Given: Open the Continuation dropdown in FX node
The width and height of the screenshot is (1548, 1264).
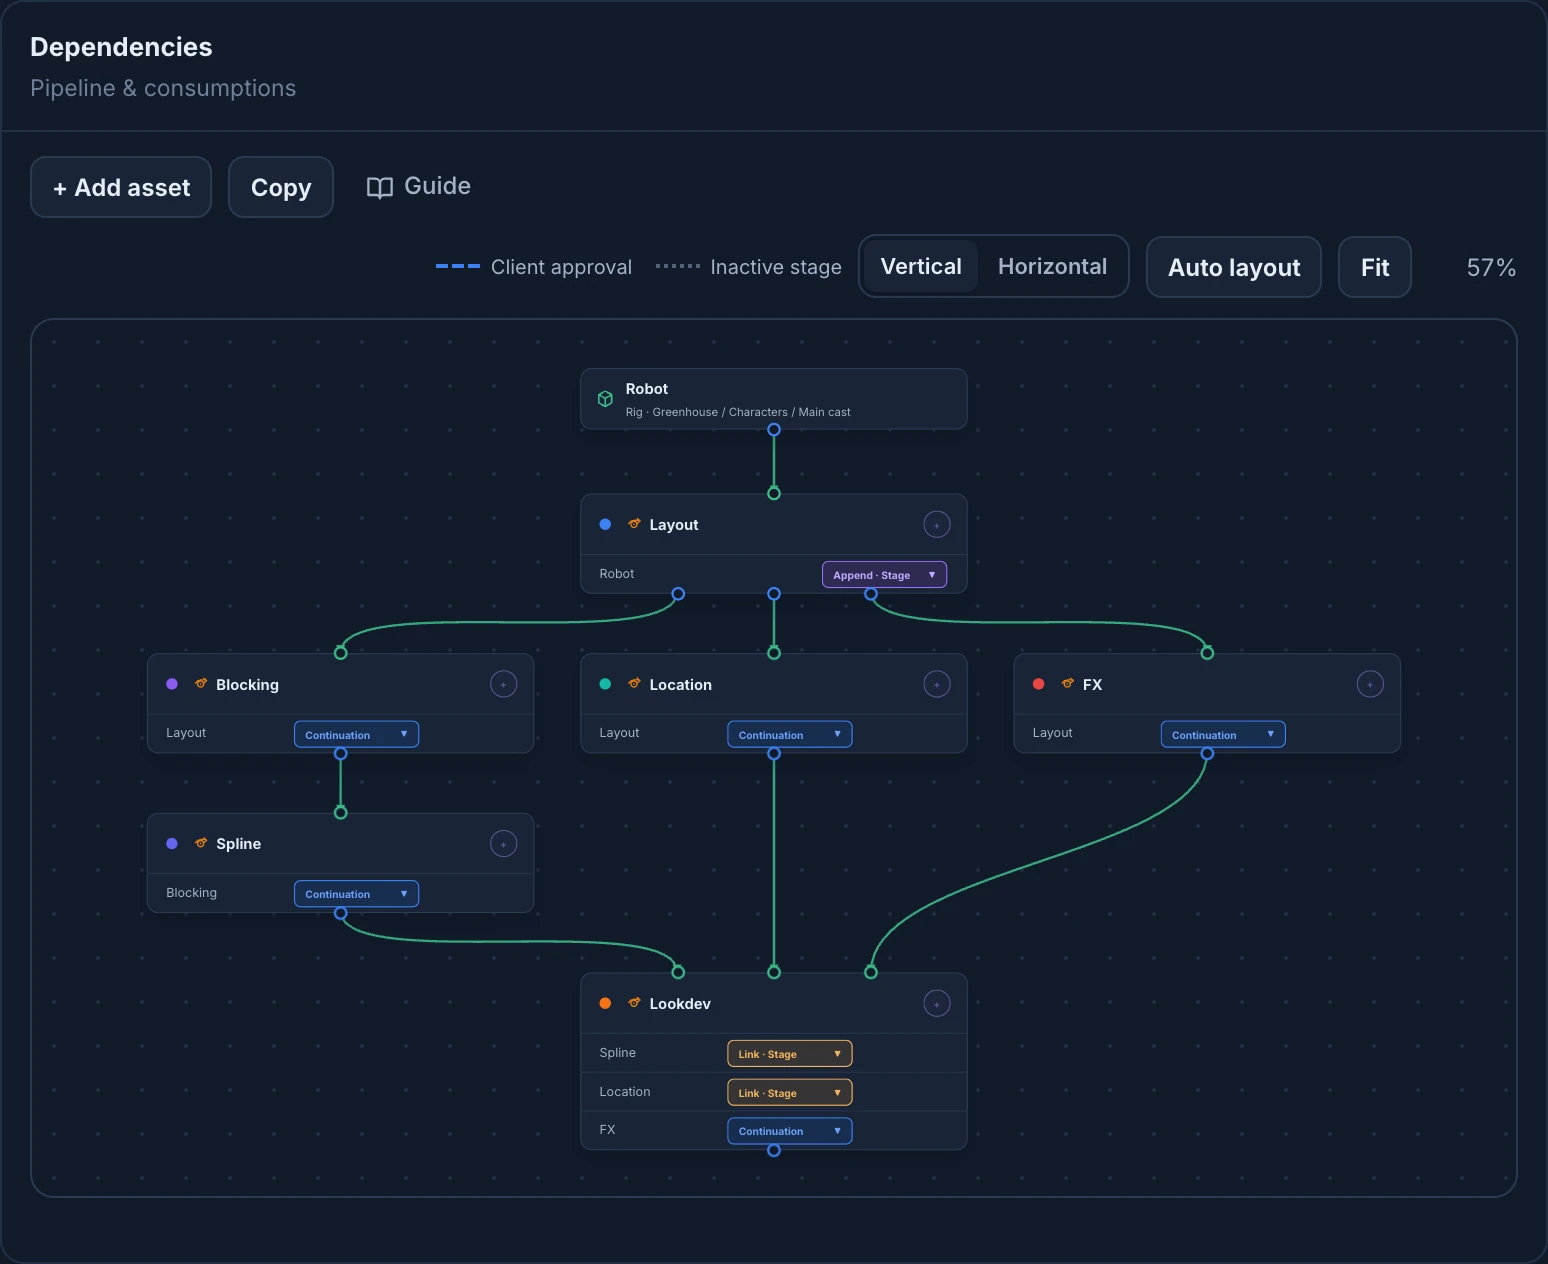Looking at the screenshot, I should click(1223, 734).
